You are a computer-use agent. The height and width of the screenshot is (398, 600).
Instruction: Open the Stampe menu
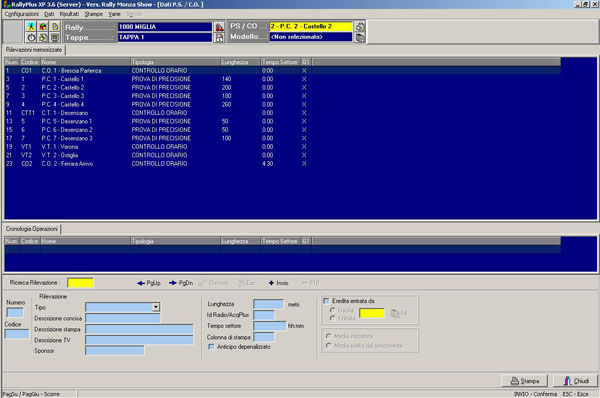tap(93, 14)
